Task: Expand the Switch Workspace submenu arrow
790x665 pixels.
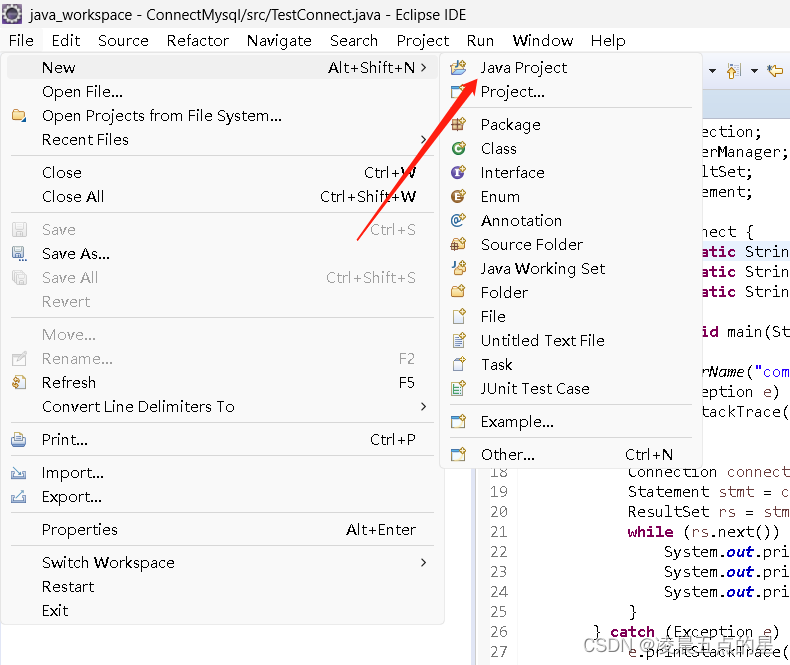Action: pos(423,562)
